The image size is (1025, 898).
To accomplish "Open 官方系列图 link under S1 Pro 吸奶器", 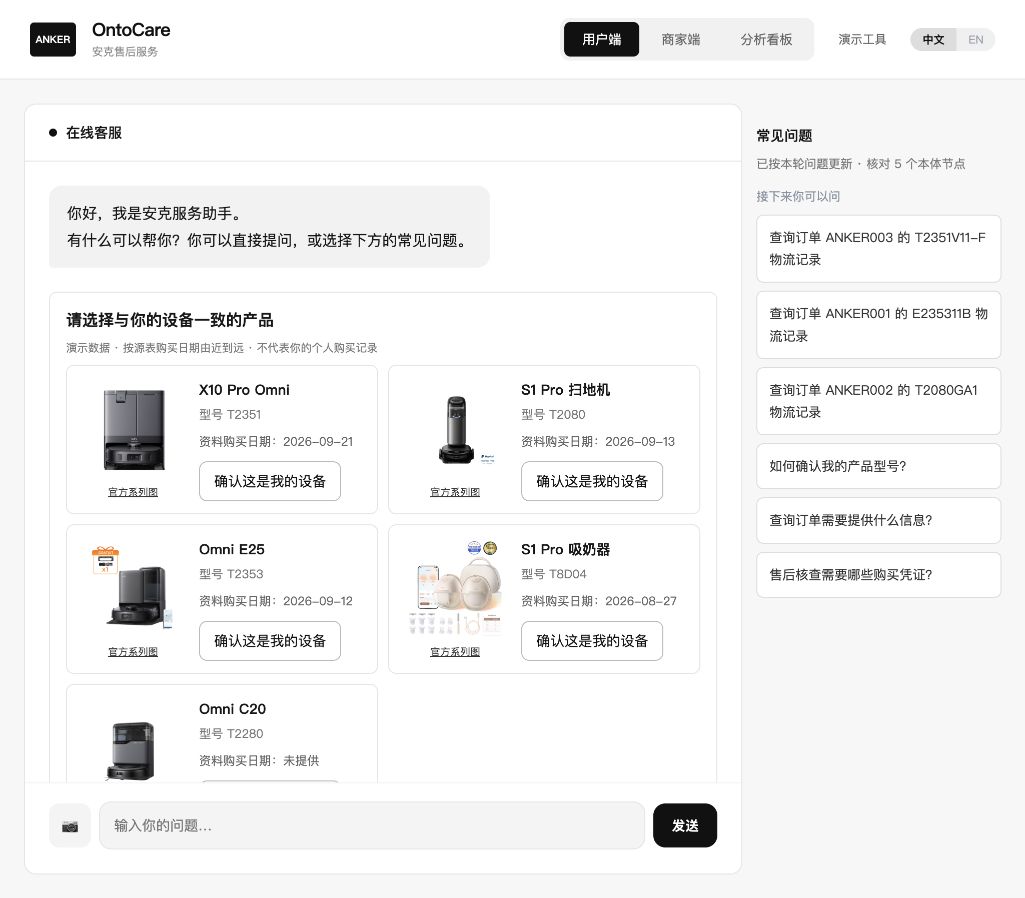I will (x=455, y=652).
